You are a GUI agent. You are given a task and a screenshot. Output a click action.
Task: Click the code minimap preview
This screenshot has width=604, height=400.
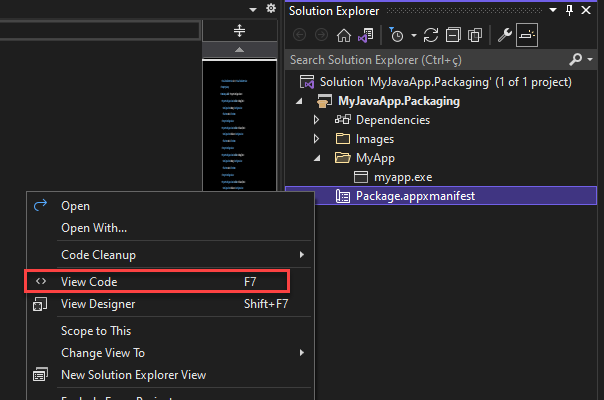(240, 126)
